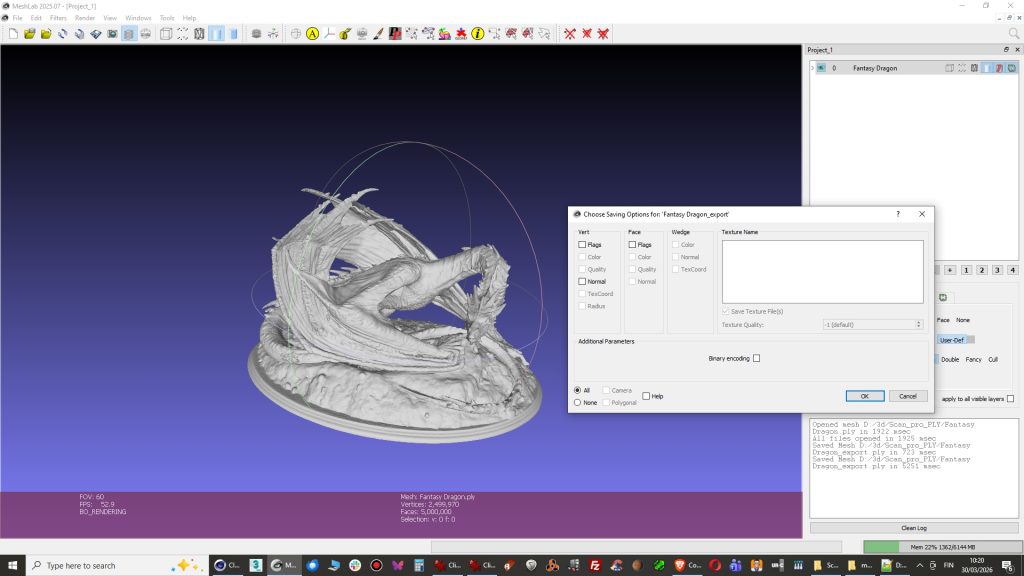Screen dimensions: 1024x576
Task: Enable Vert Flags checkbox
Action: pos(582,244)
